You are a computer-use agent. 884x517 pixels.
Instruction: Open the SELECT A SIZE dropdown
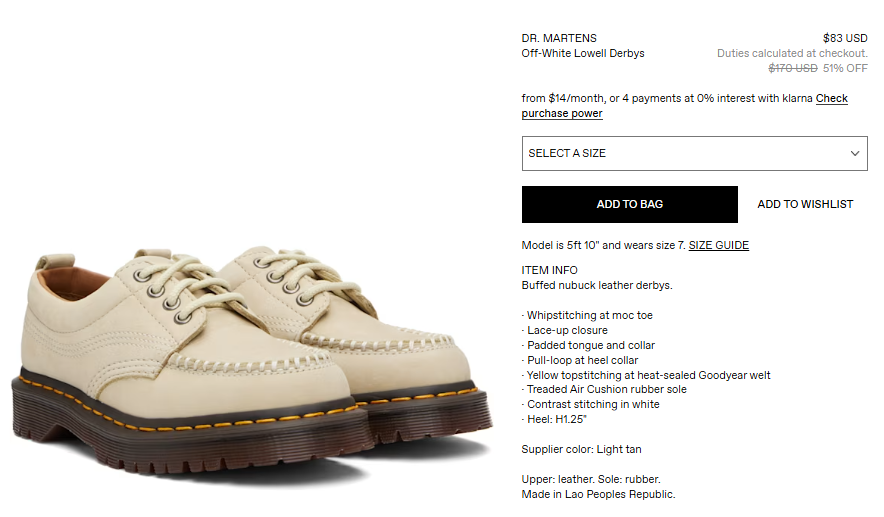pos(694,153)
